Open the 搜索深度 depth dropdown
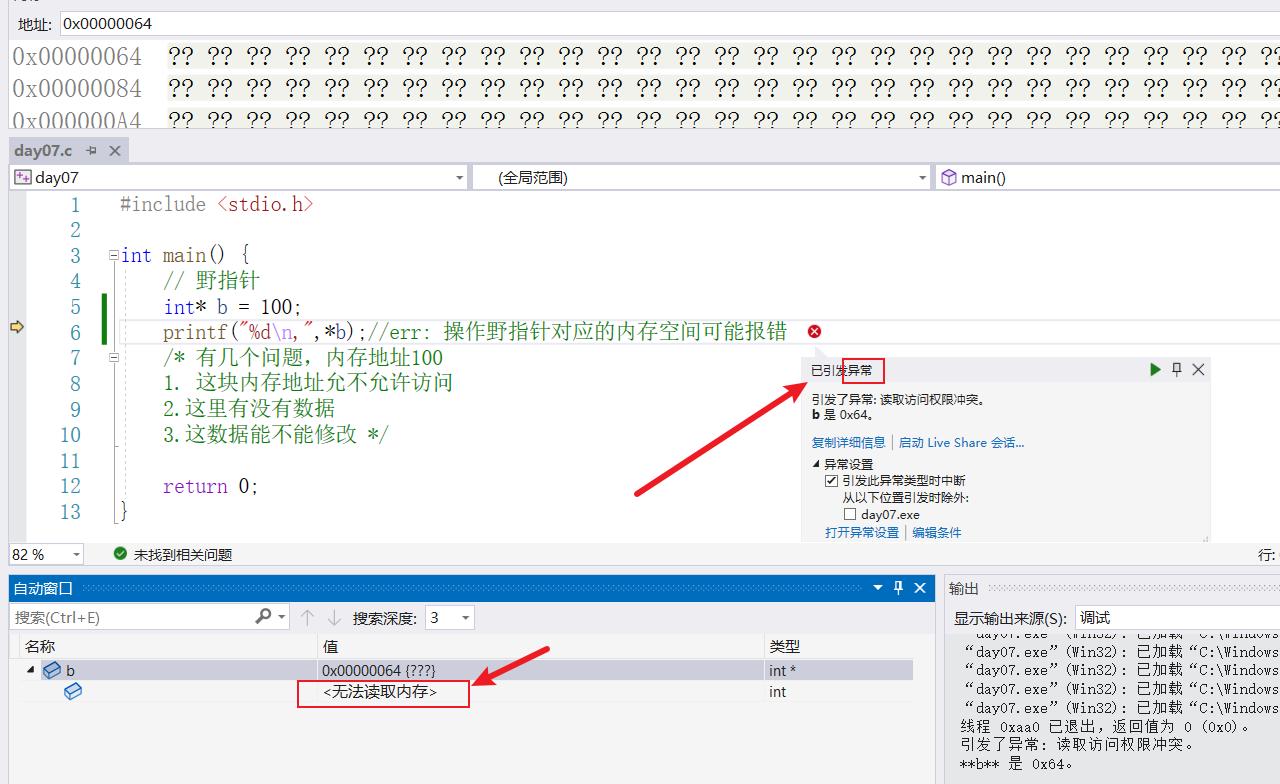1280x784 pixels. click(x=465, y=618)
